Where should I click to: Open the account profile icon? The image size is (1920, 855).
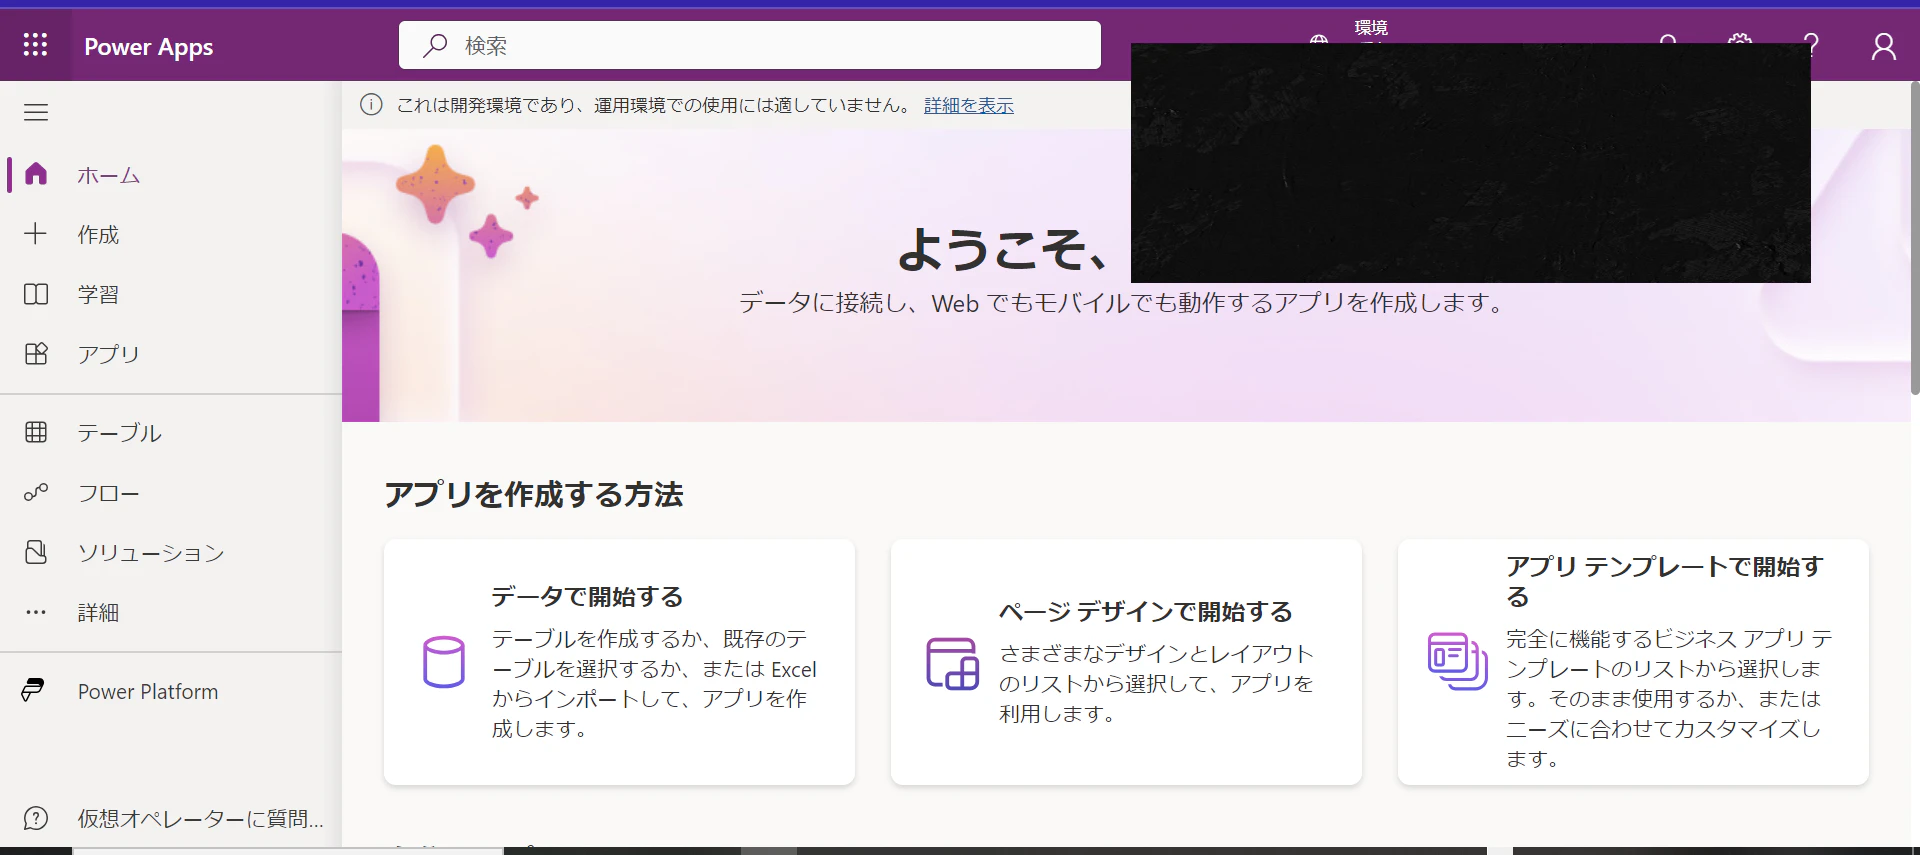[x=1883, y=46]
